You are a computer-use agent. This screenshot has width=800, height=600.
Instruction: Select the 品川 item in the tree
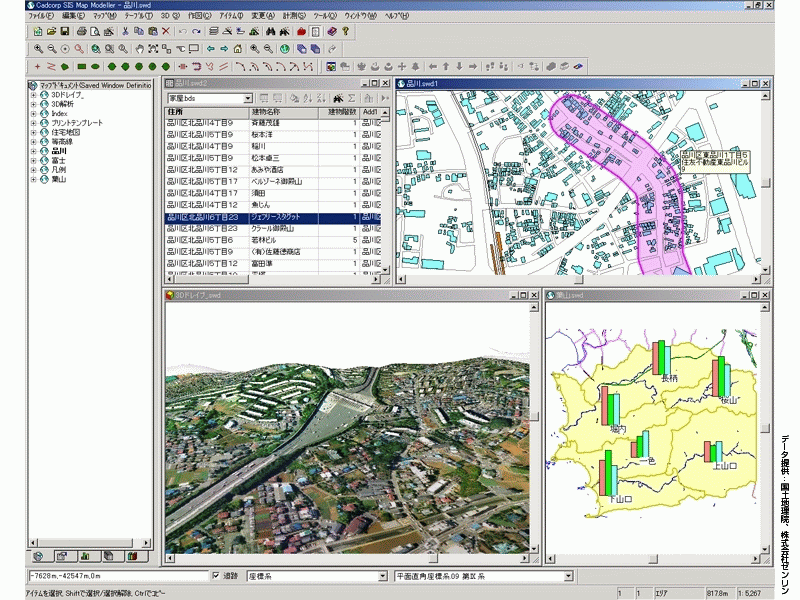[x=58, y=151]
